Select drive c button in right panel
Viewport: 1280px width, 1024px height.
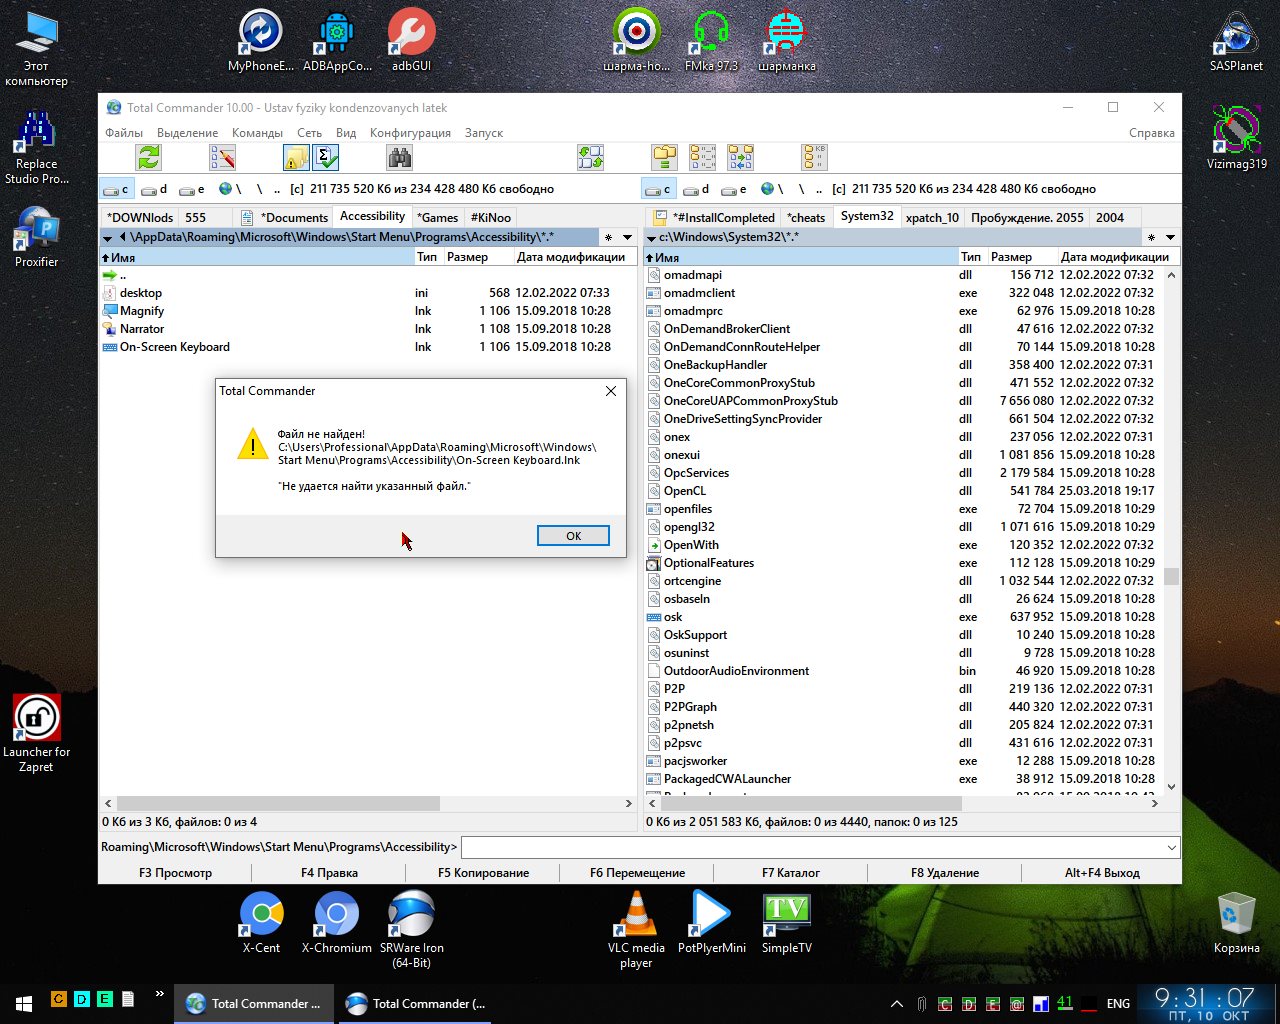[659, 189]
